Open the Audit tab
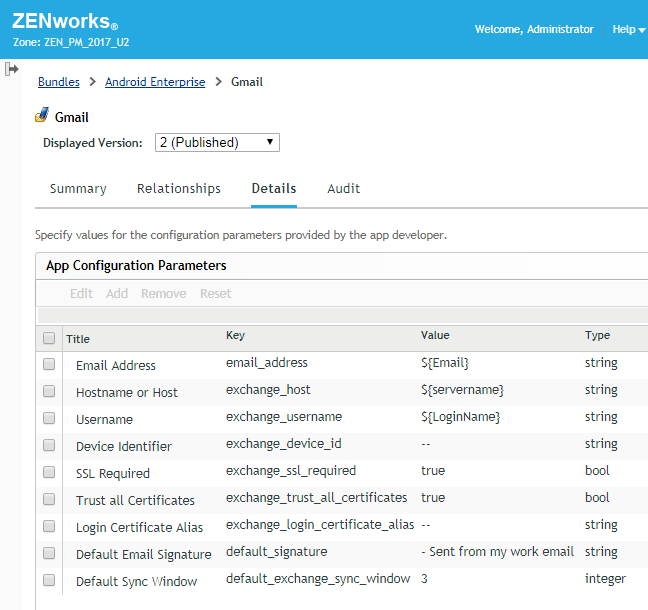Viewport: 648px width, 610px height. tap(344, 188)
